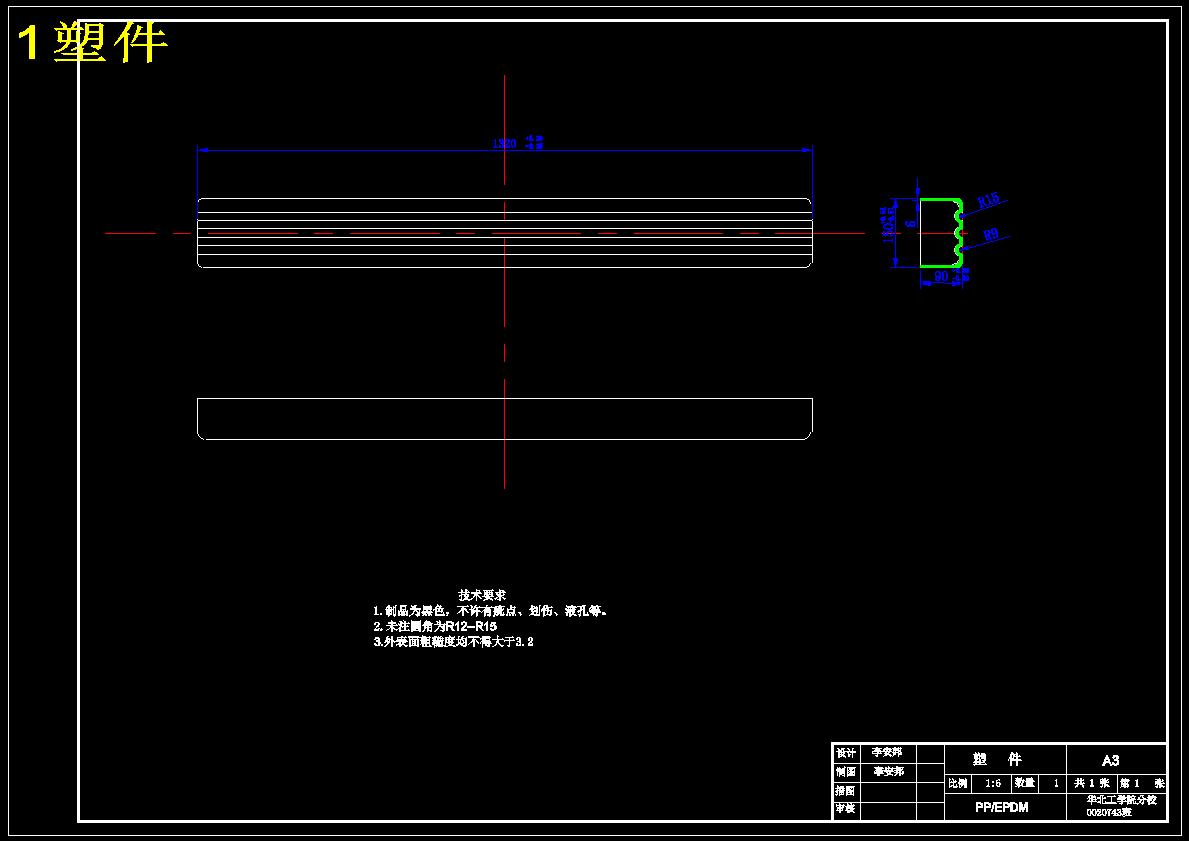This screenshot has height=841, width=1189.
Task: Click the 描图 label in title block
Action: pyautogui.click(x=846, y=791)
